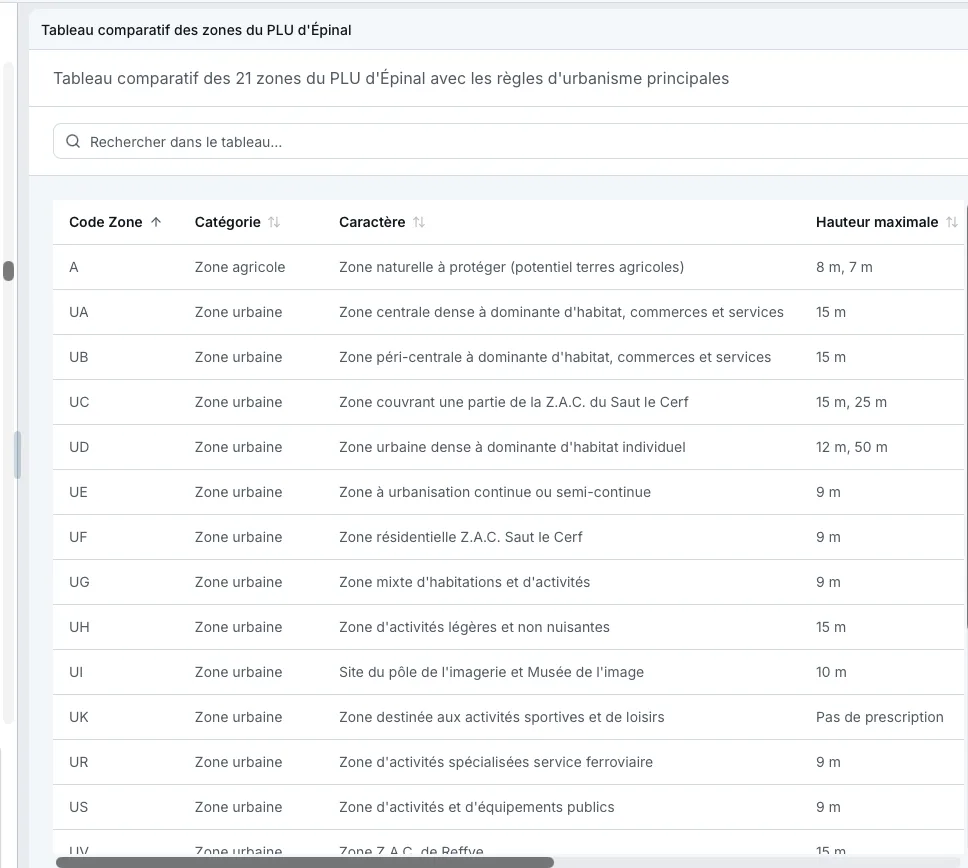The width and height of the screenshot is (968, 868).
Task: Select code cell 'UH'
Action: click(79, 628)
